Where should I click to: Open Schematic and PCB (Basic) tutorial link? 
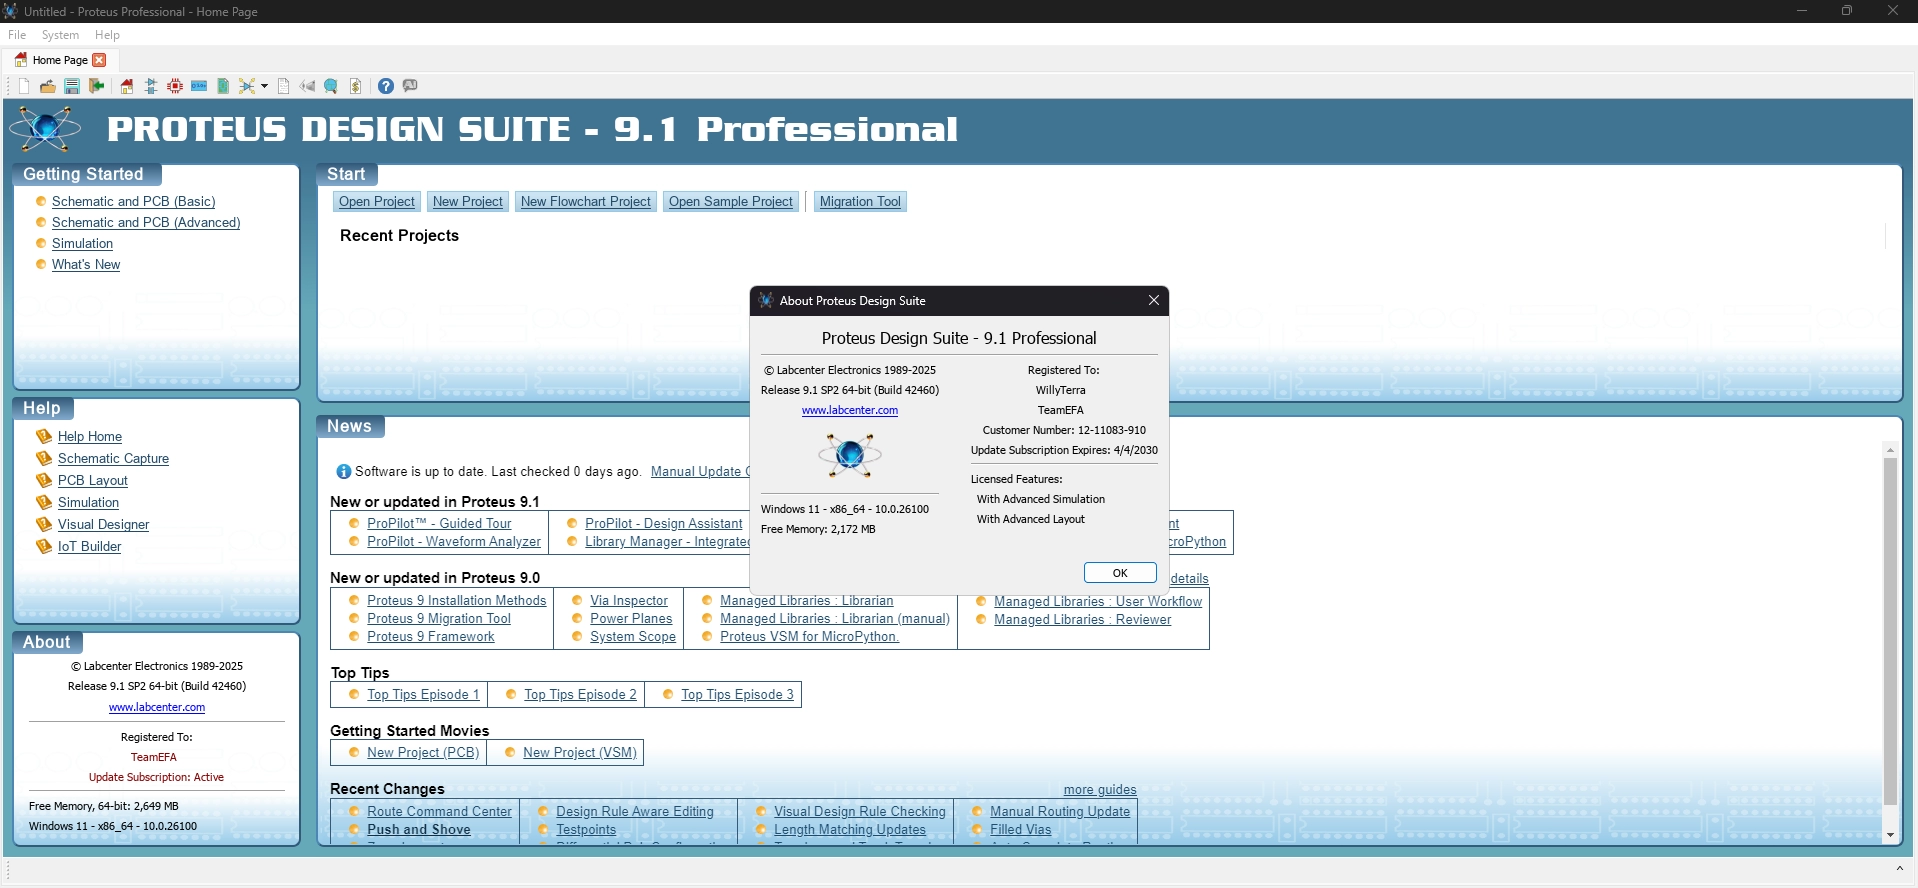point(134,202)
